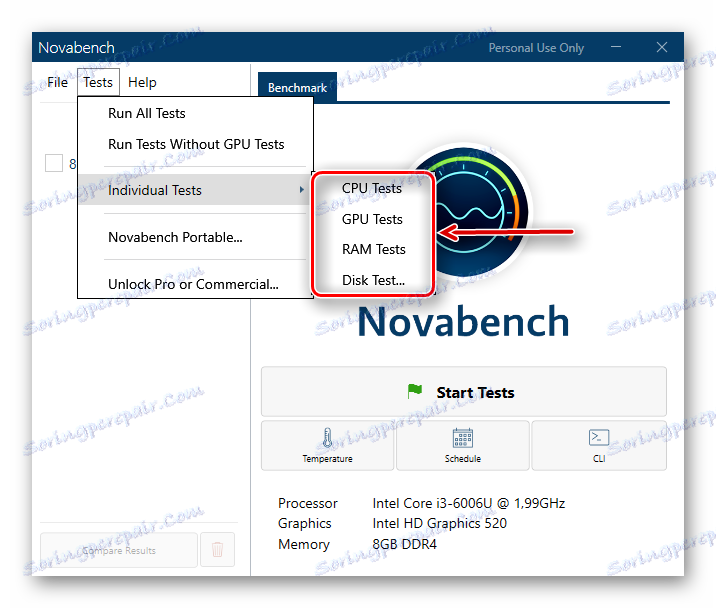Select Run Tests Without GPU Tests
716x608 pixels.
[x=196, y=144]
